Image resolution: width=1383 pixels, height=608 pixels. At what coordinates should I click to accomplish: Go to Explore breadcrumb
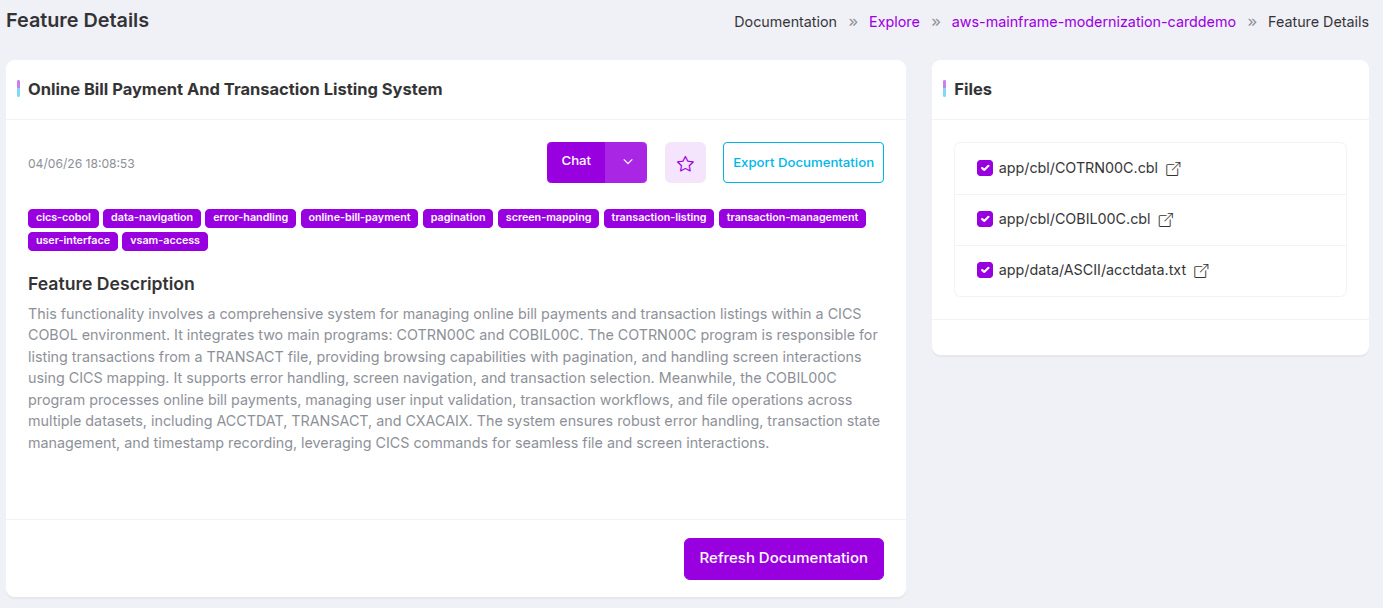(x=894, y=22)
